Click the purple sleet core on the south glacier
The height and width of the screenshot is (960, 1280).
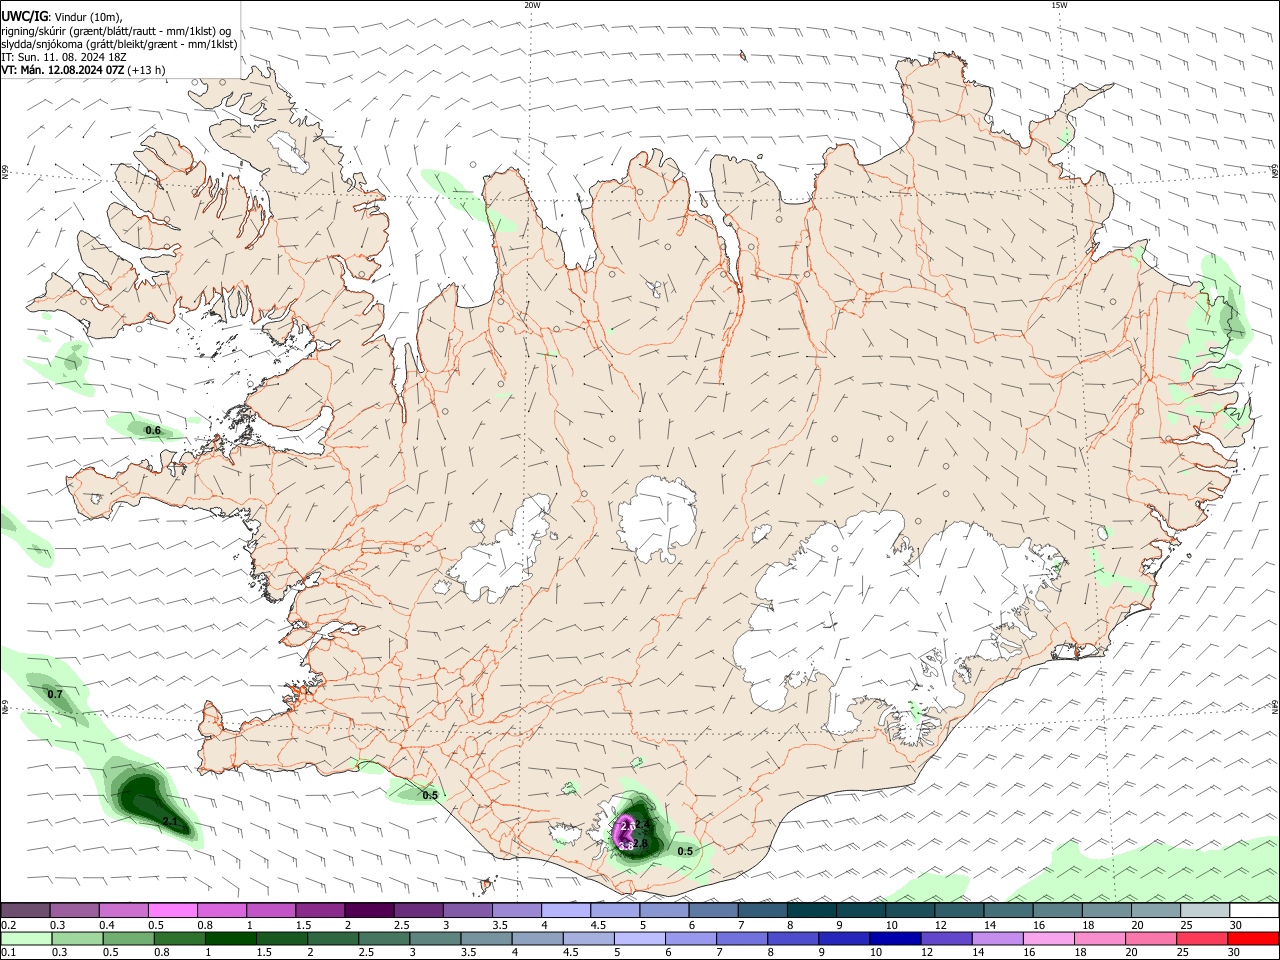click(624, 832)
